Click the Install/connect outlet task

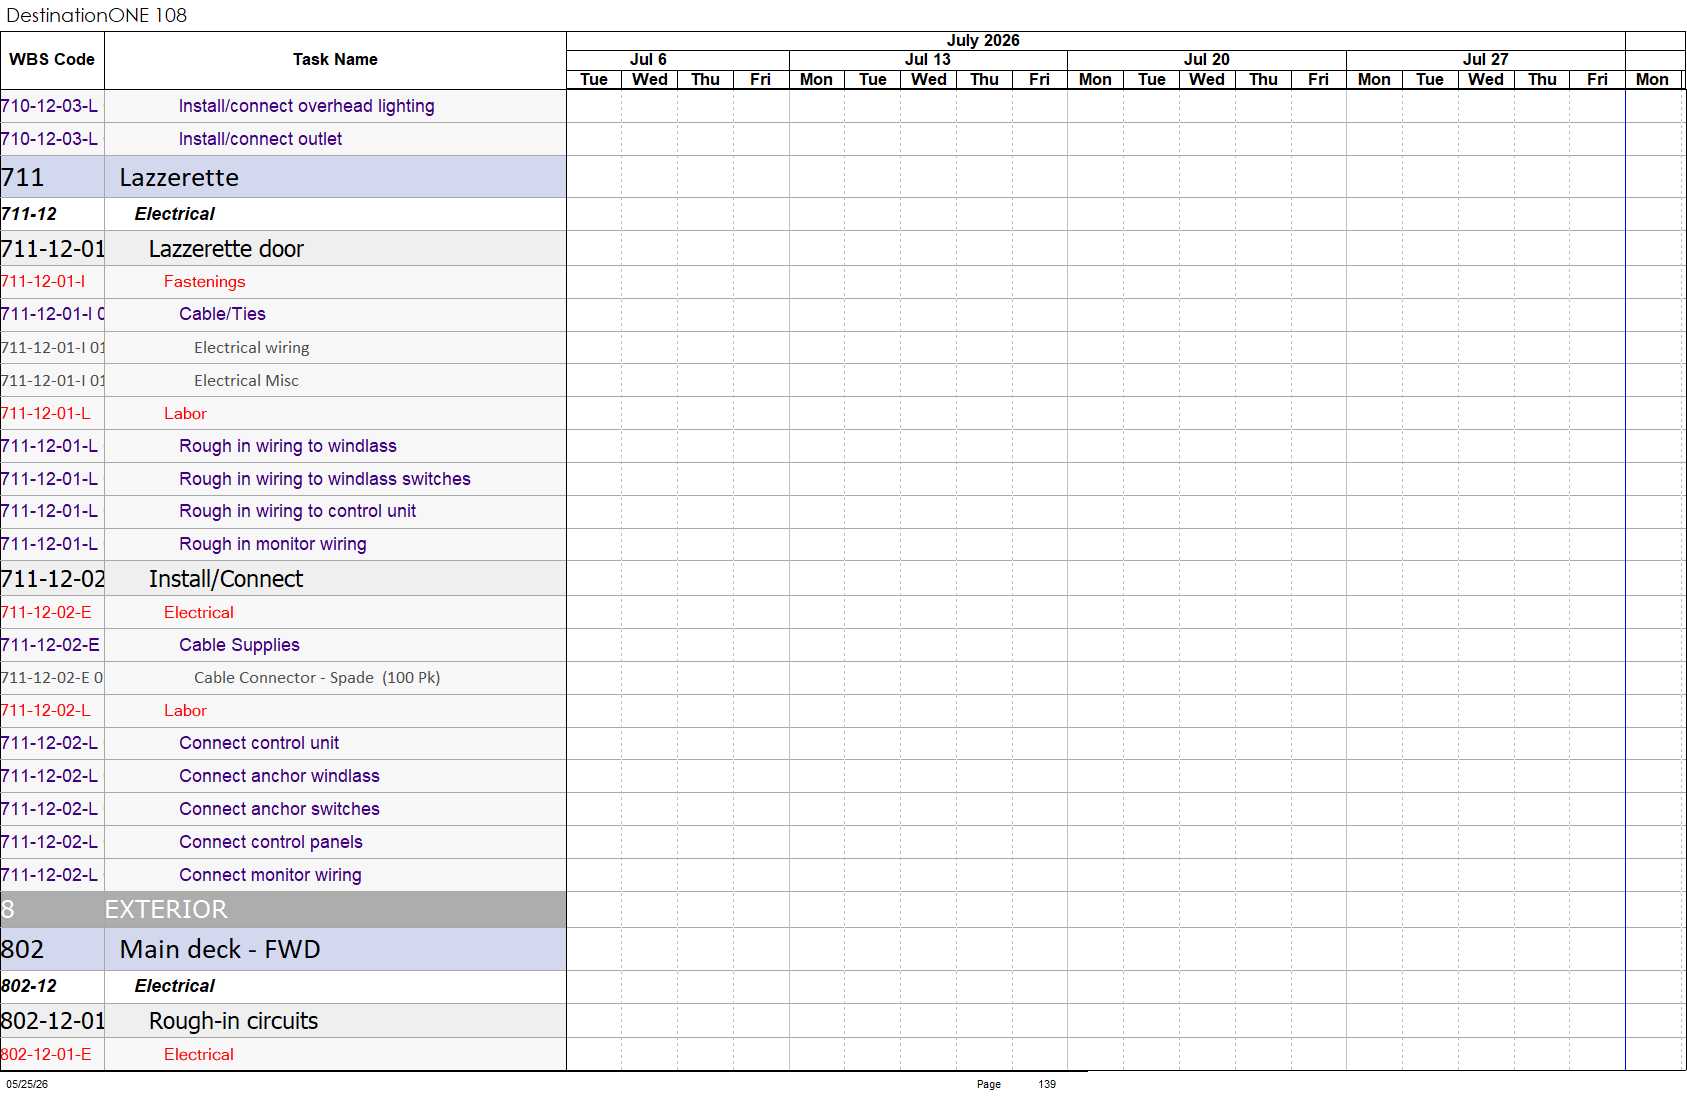point(260,139)
